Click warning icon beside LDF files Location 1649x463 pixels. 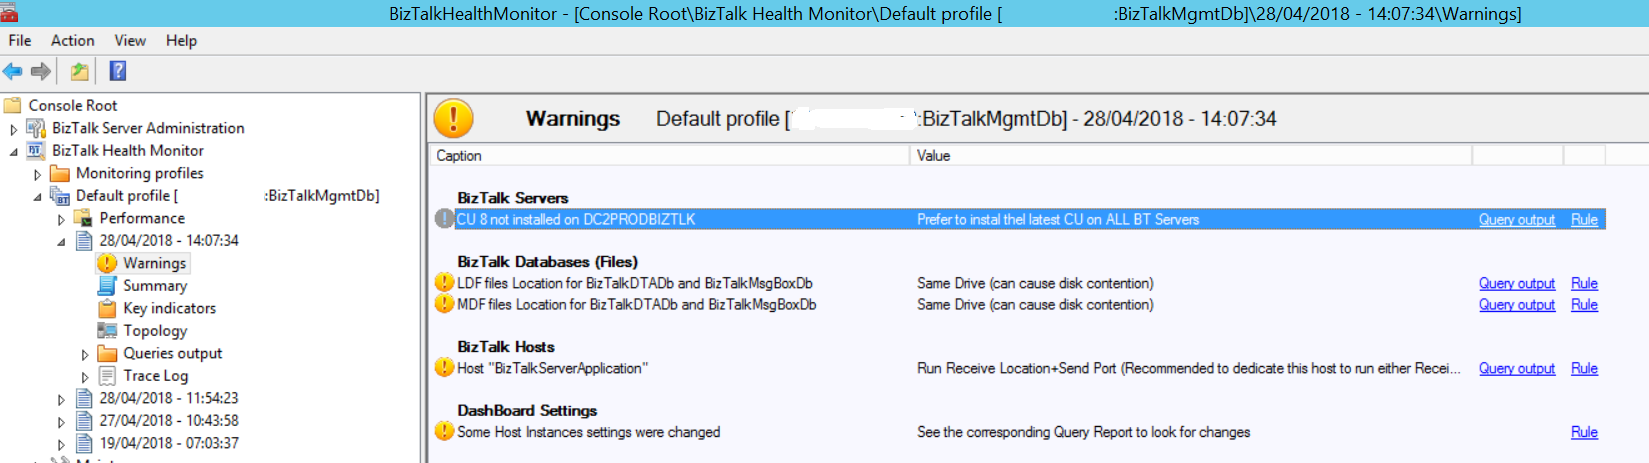[x=445, y=283]
